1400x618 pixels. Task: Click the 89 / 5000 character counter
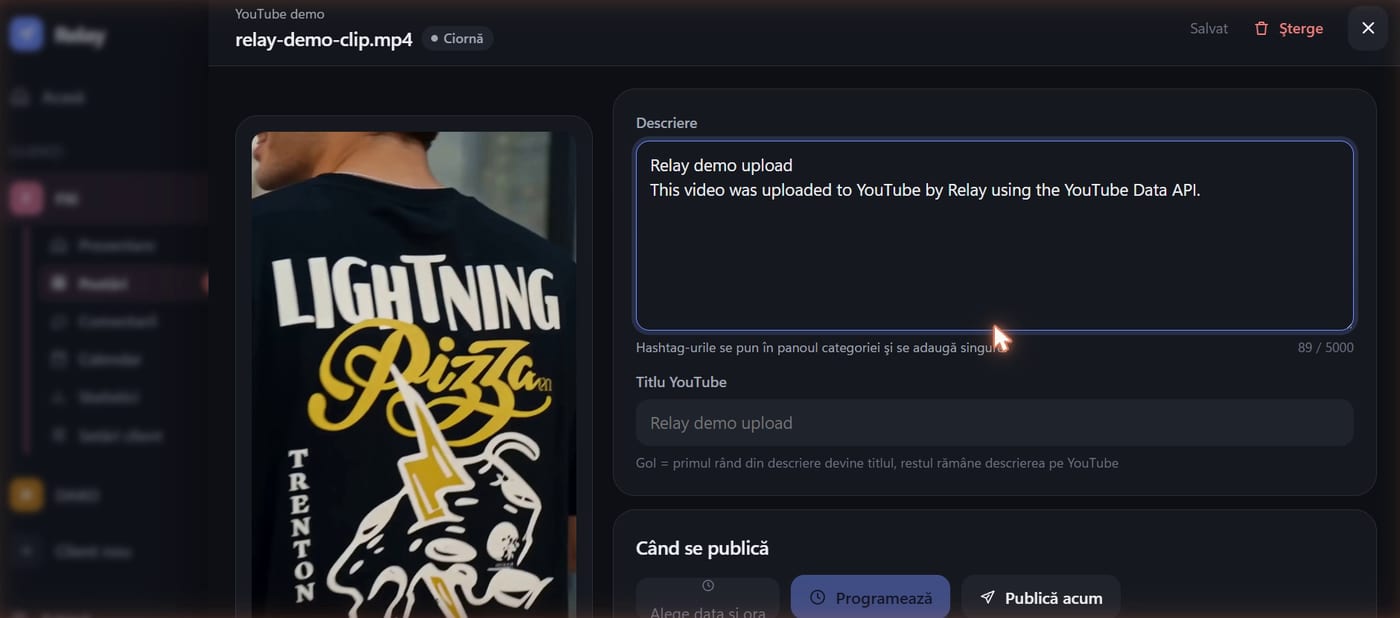[1326, 348]
